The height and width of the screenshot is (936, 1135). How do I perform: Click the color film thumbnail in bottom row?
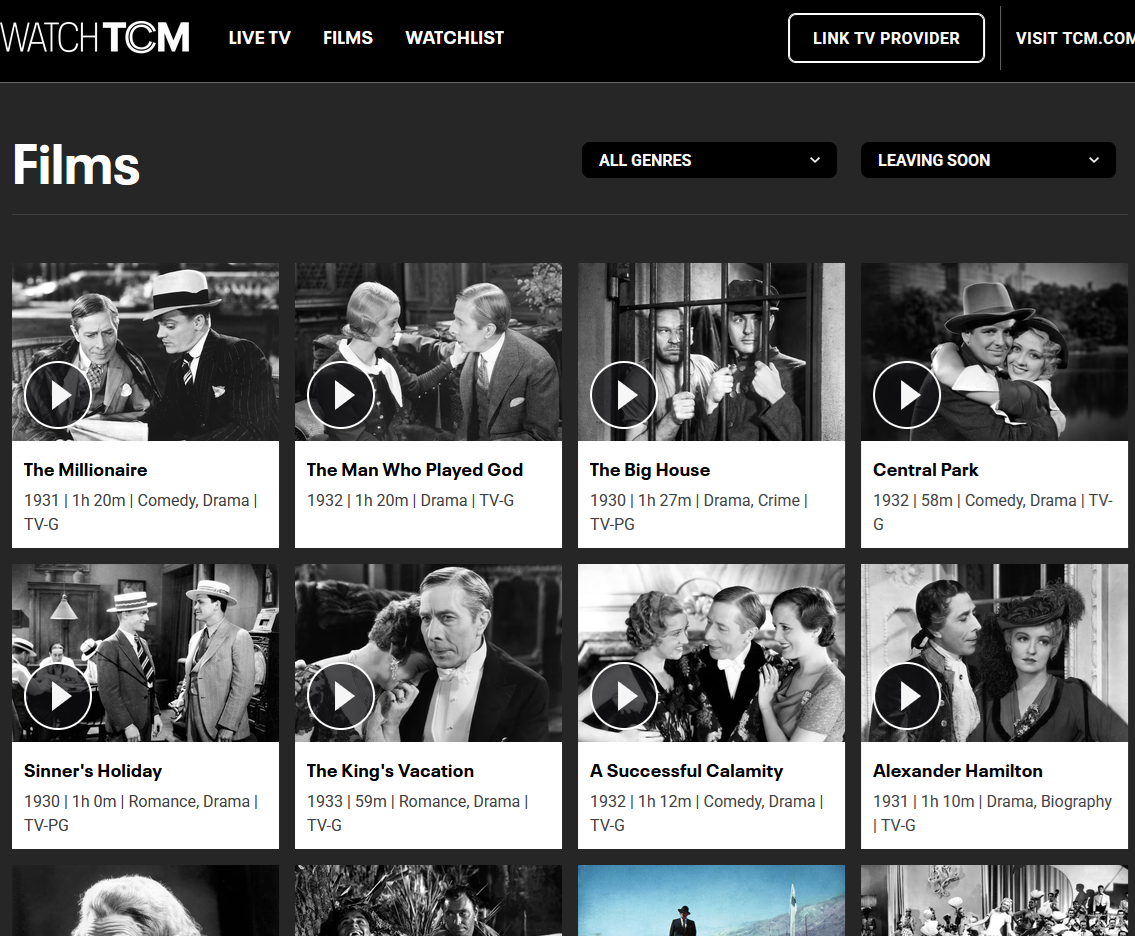pos(712,901)
